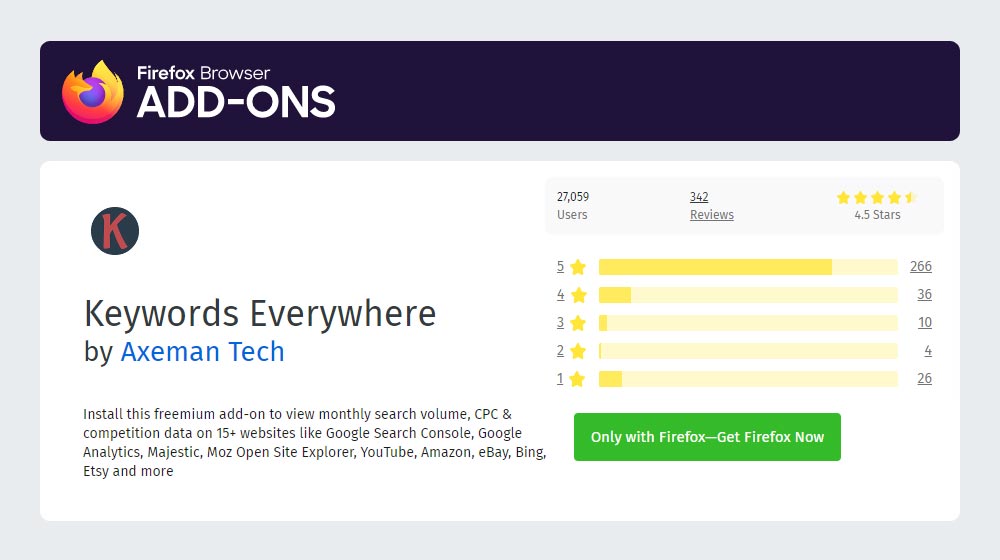Open the 342 reviews count link
1000x560 pixels.
[x=699, y=197]
